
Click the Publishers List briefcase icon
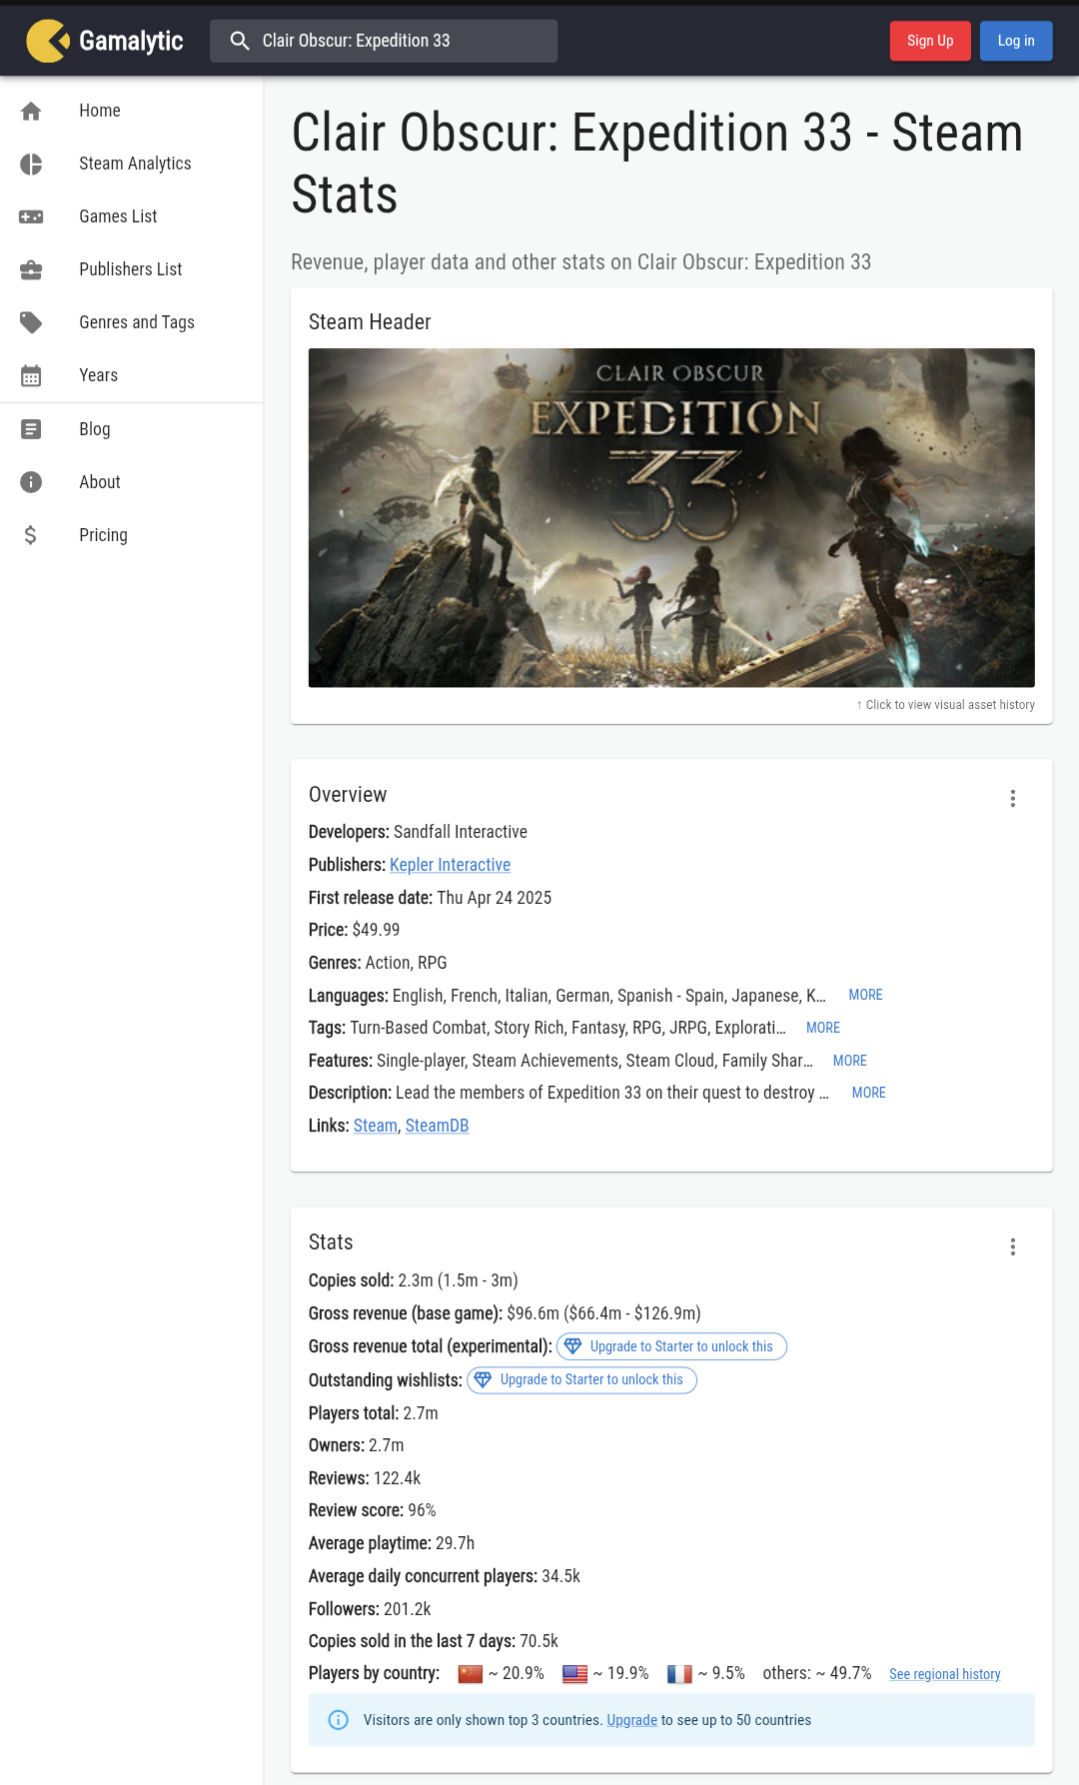pyautogui.click(x=31, y=270)
